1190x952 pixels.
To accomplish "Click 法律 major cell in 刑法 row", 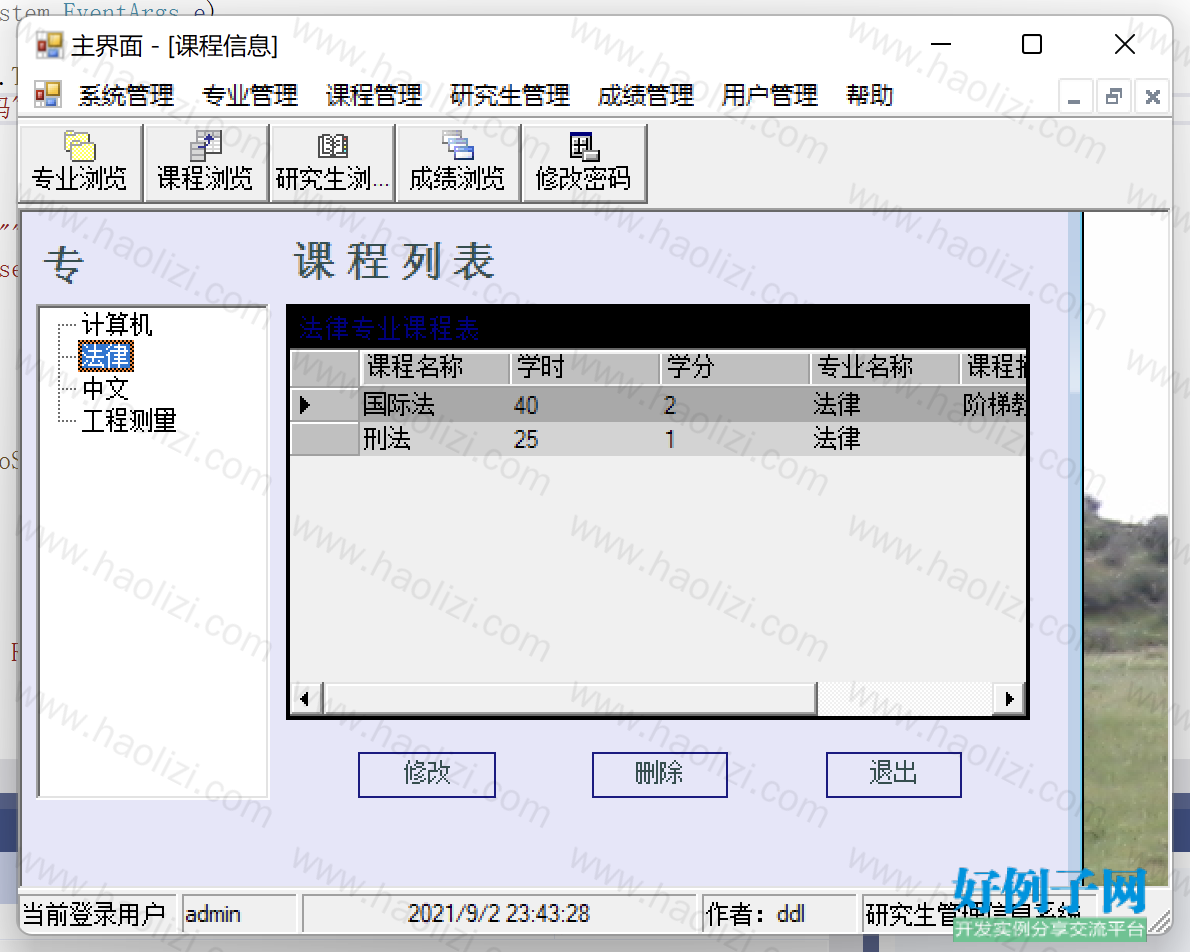I will click(x=885, y=439).
